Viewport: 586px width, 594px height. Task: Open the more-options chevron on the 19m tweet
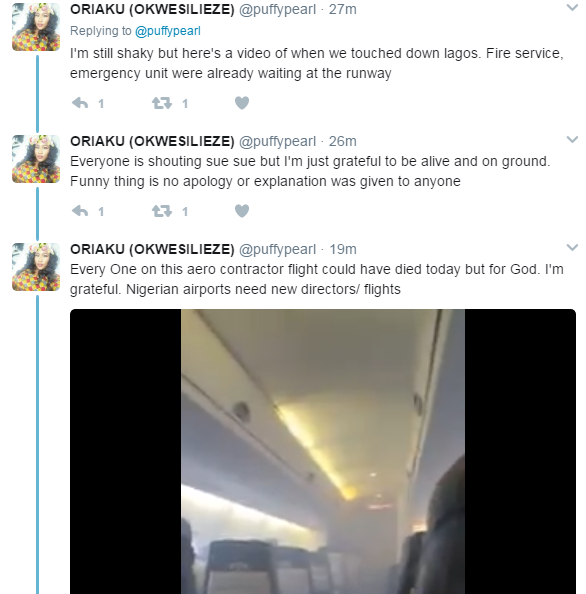(572, 247)
